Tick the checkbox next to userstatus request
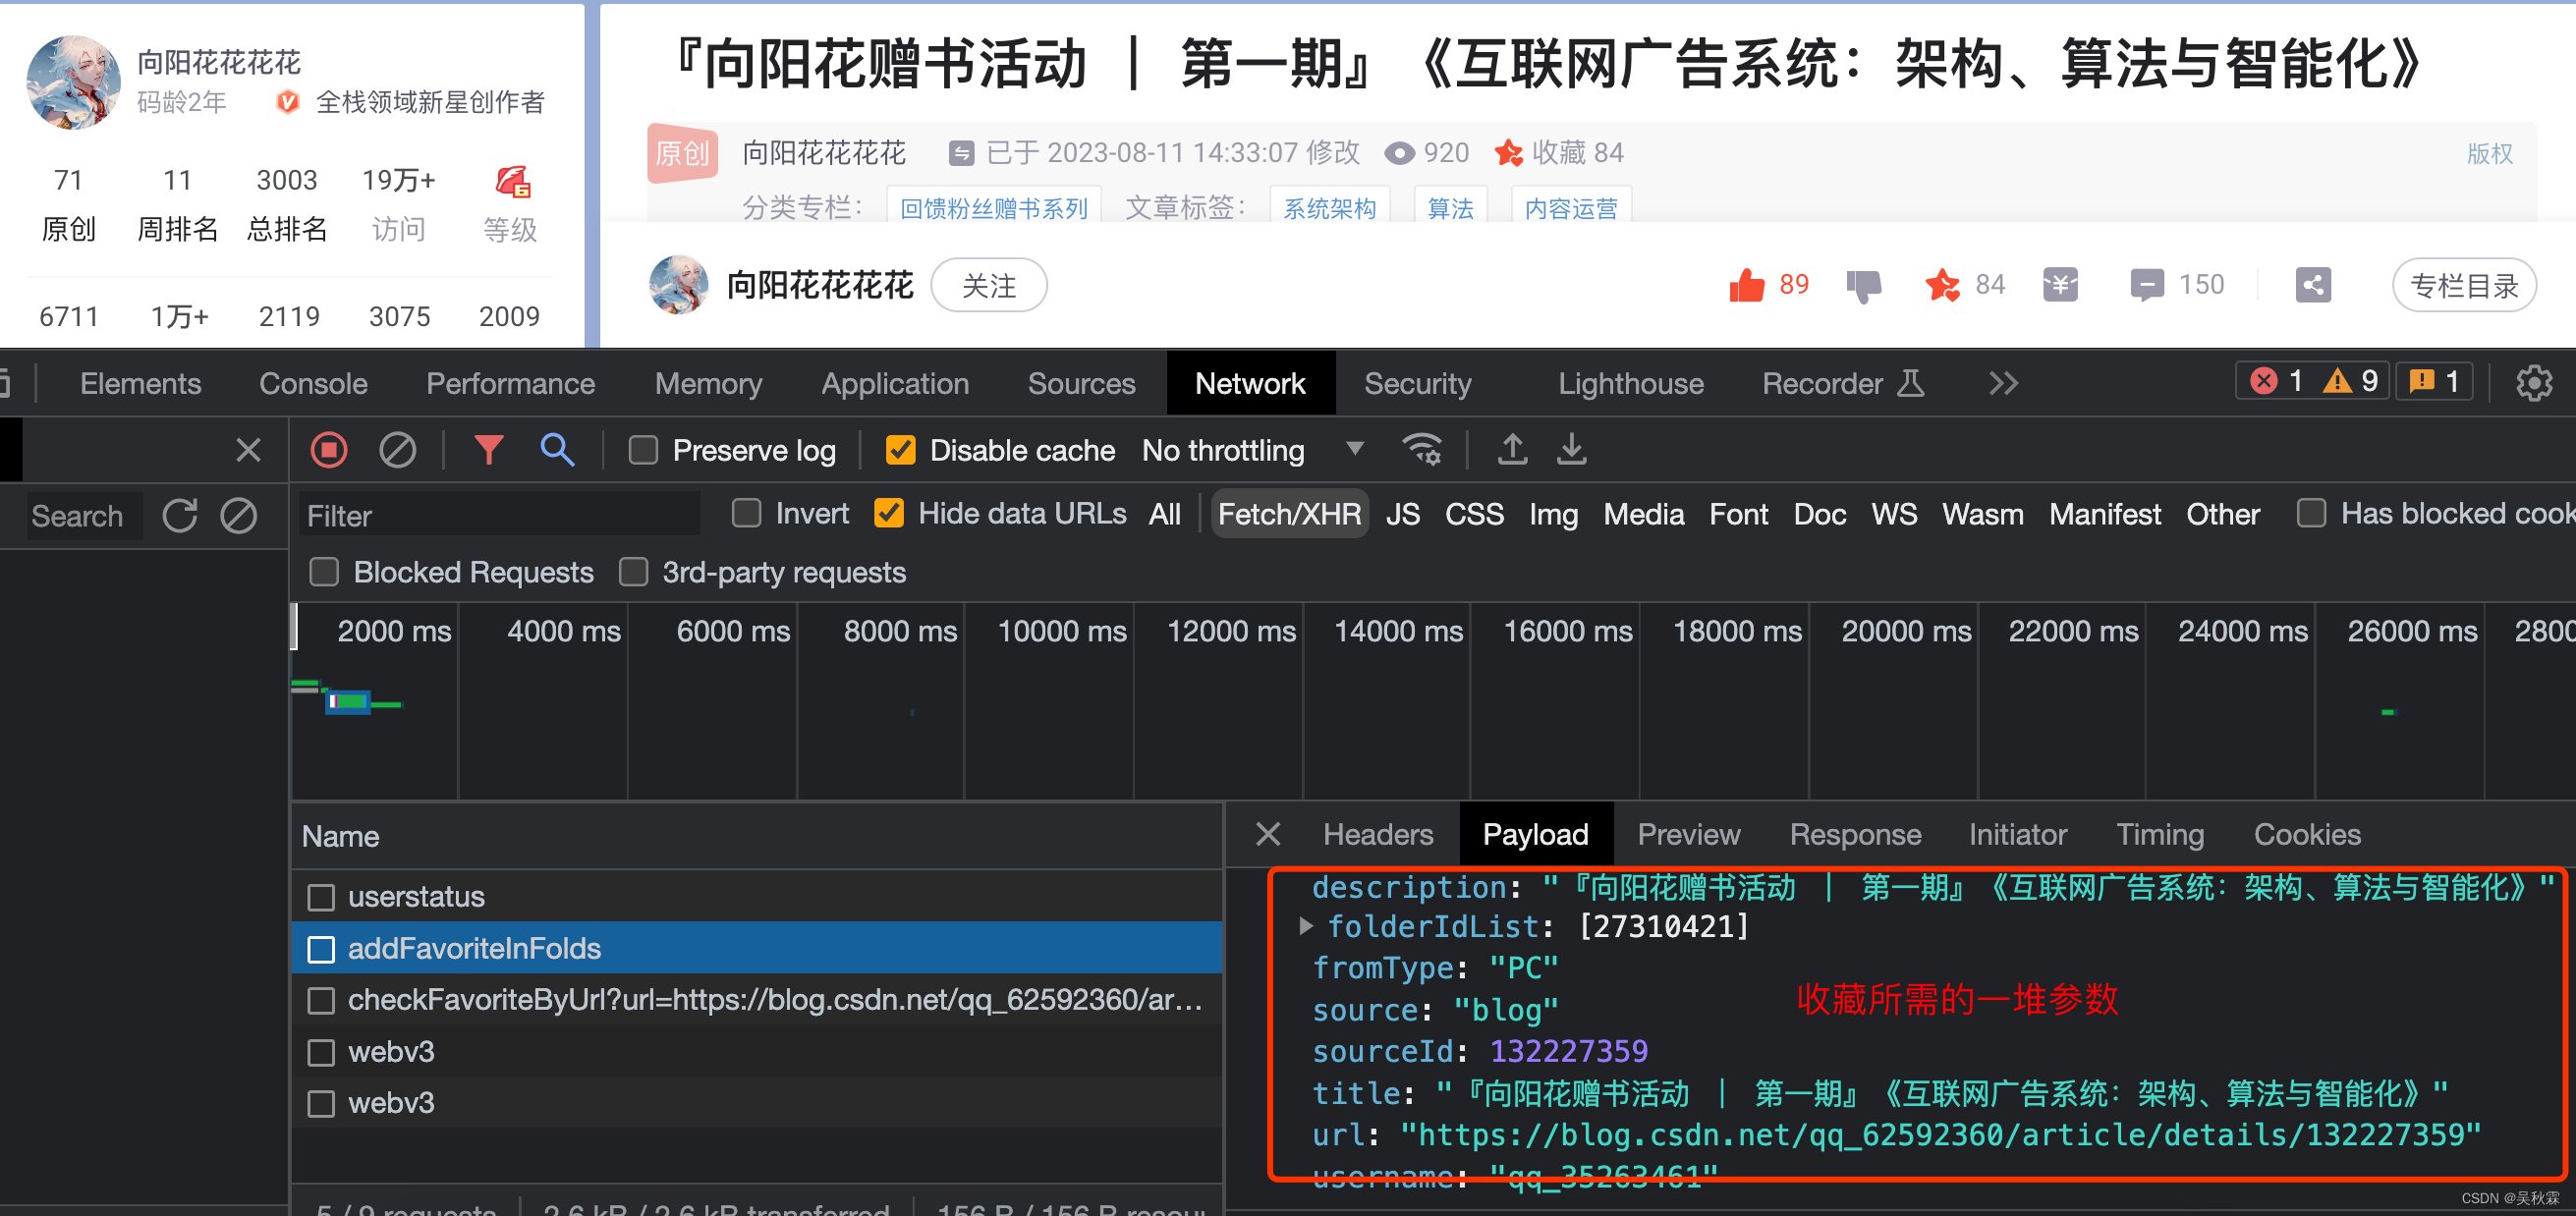 coord(321,897)
